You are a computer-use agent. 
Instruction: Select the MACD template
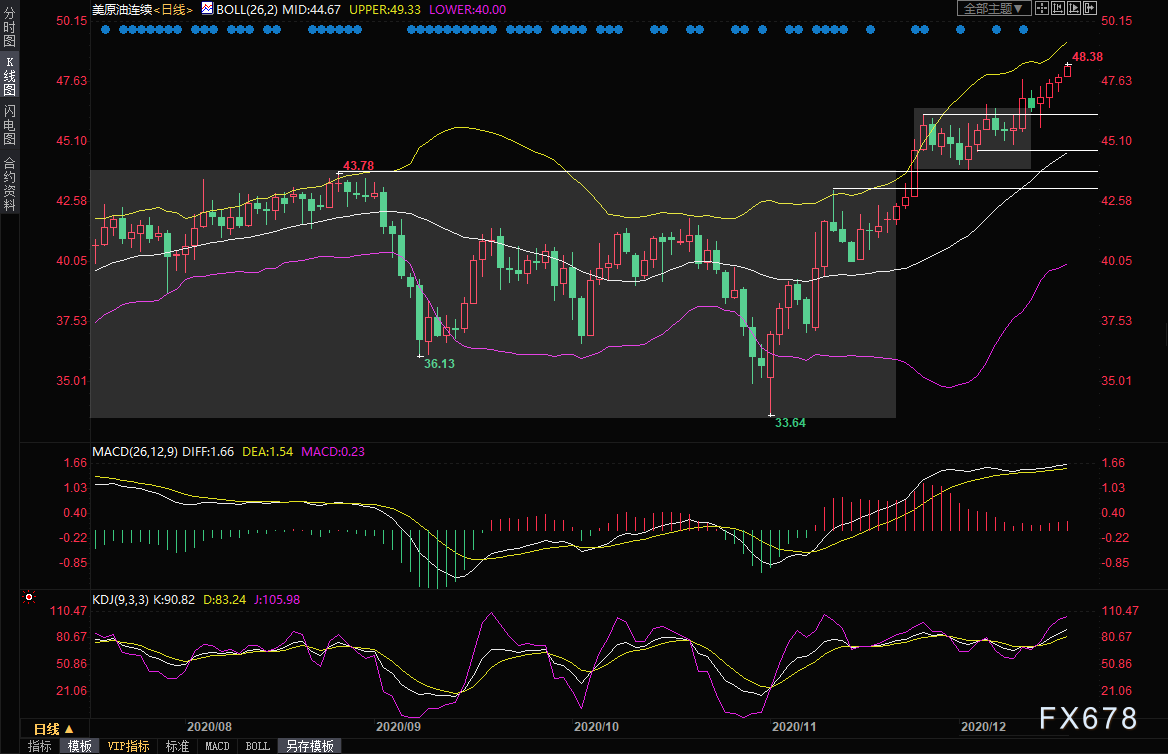[x=218, y=746]
